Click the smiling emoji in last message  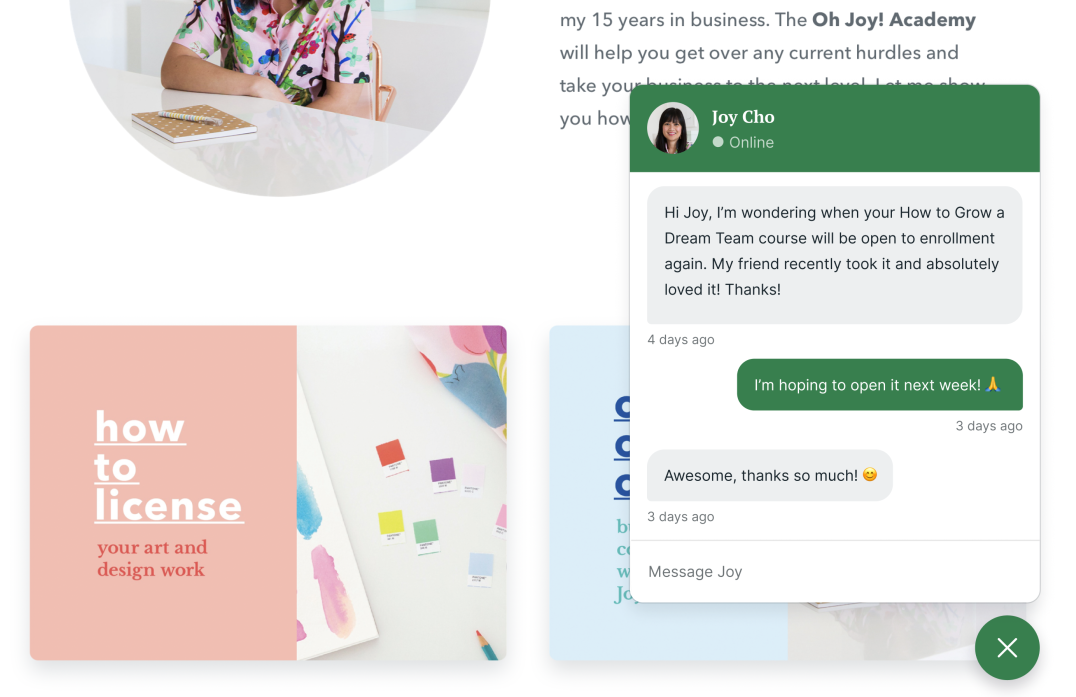(869, 475)
